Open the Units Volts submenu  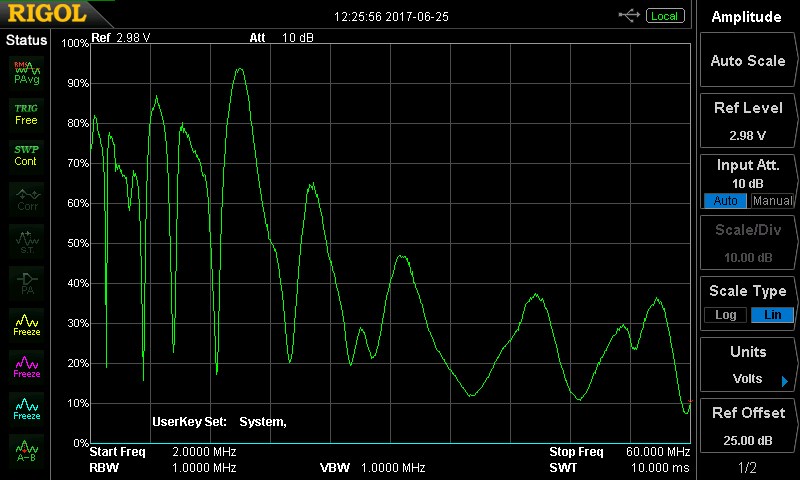pyautogui.click(x=747, y=365)
